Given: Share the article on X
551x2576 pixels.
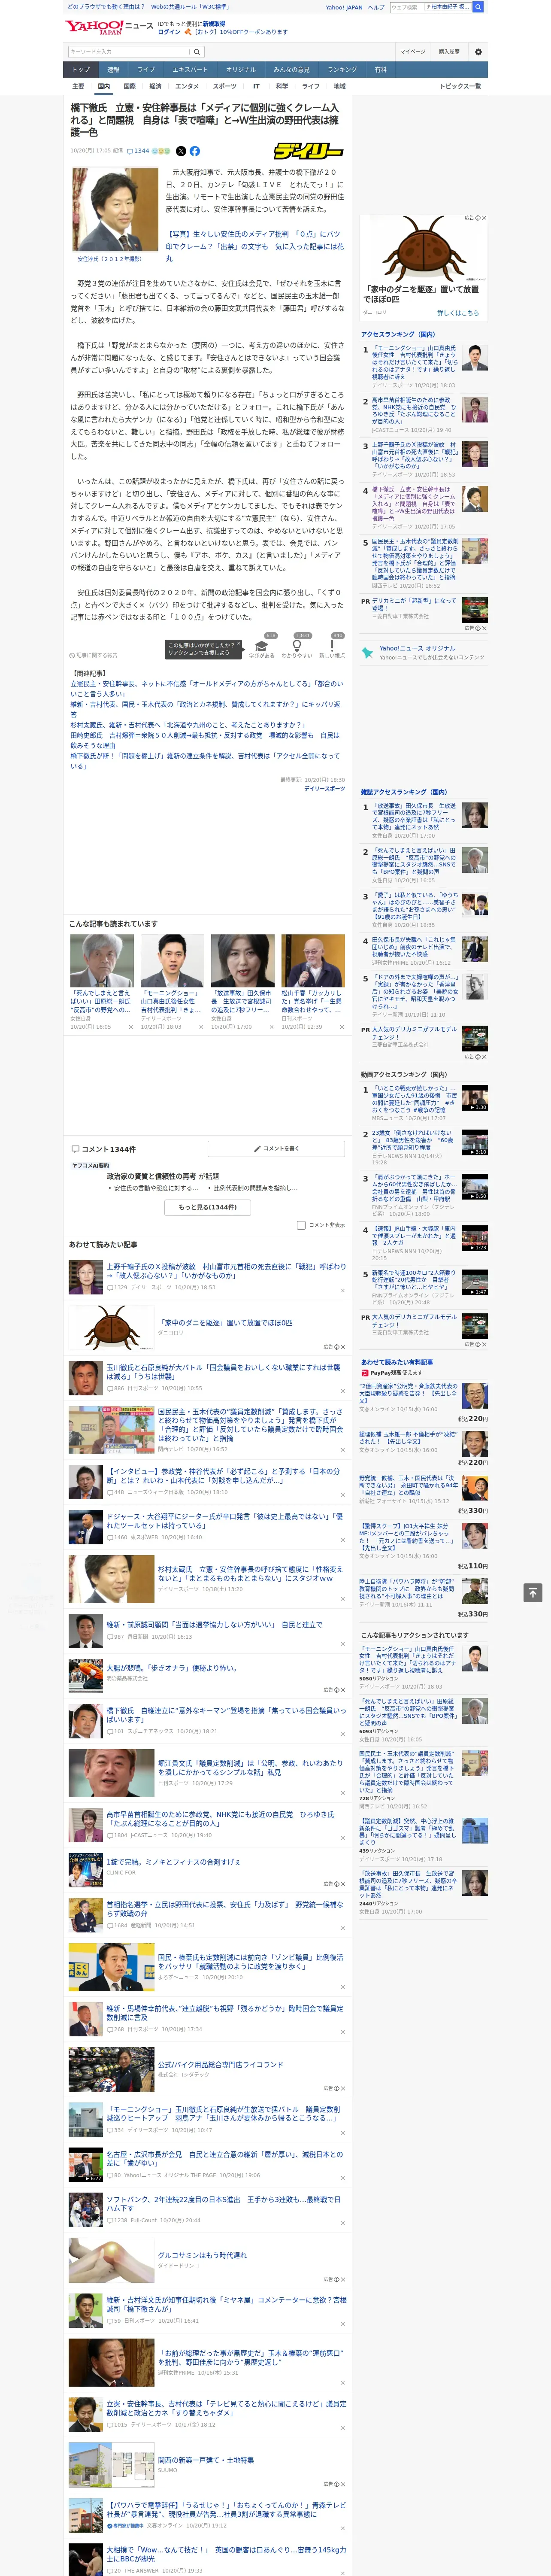Looking at the screenshot, I should pyautogui.click(x=181, y=151).
